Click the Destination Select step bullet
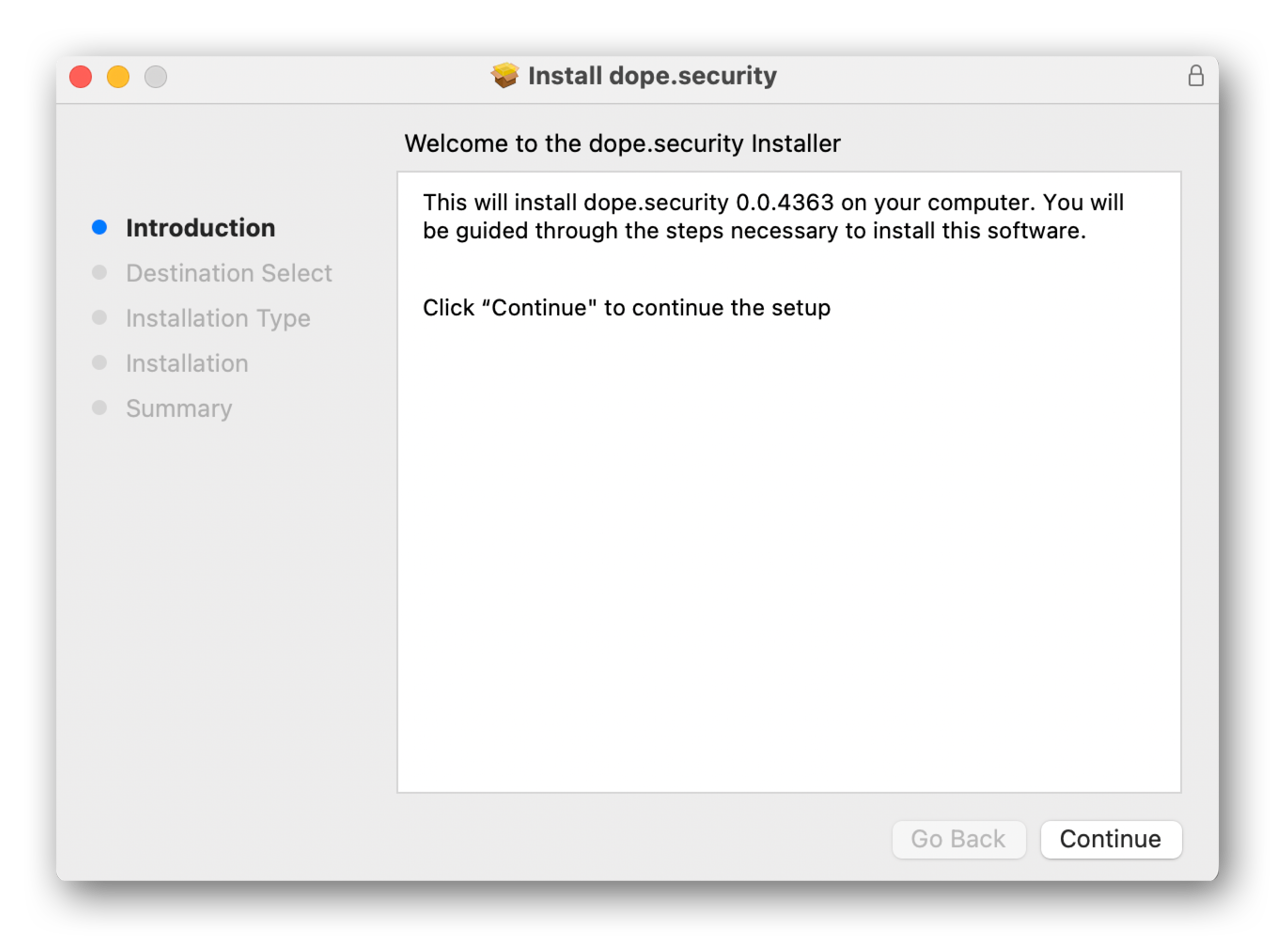Screen dimensions: 1275x937 99,273
